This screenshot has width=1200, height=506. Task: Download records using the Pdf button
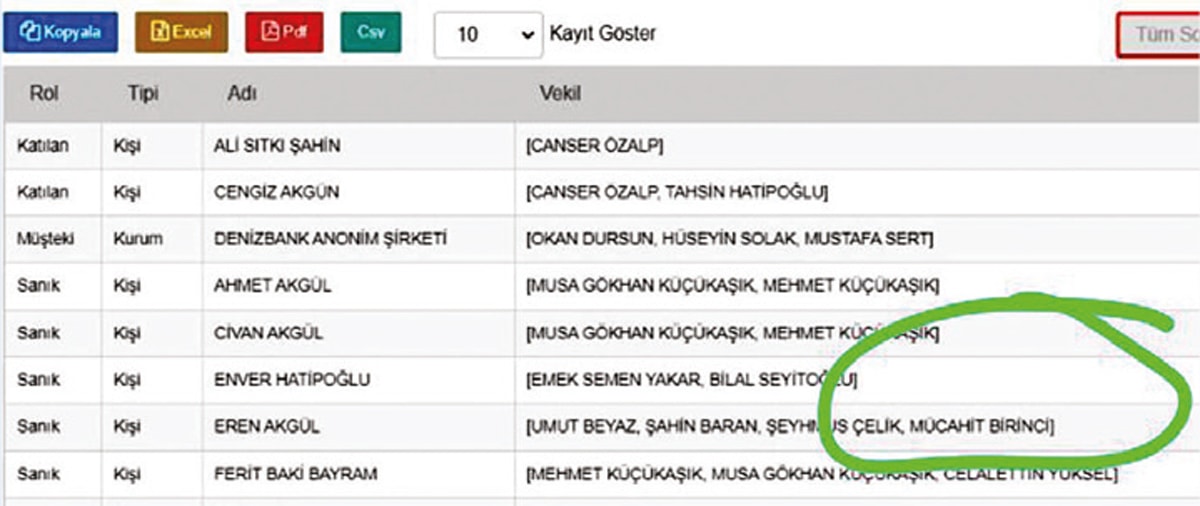[285, 32]
